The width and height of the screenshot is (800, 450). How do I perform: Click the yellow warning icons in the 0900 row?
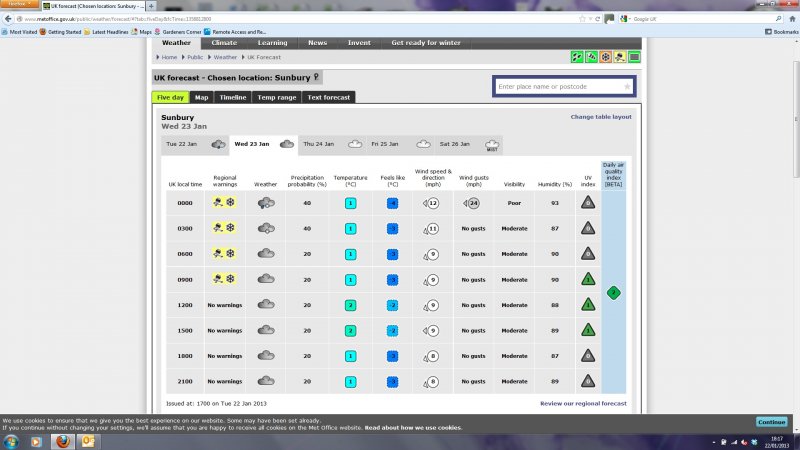[224, 279]
